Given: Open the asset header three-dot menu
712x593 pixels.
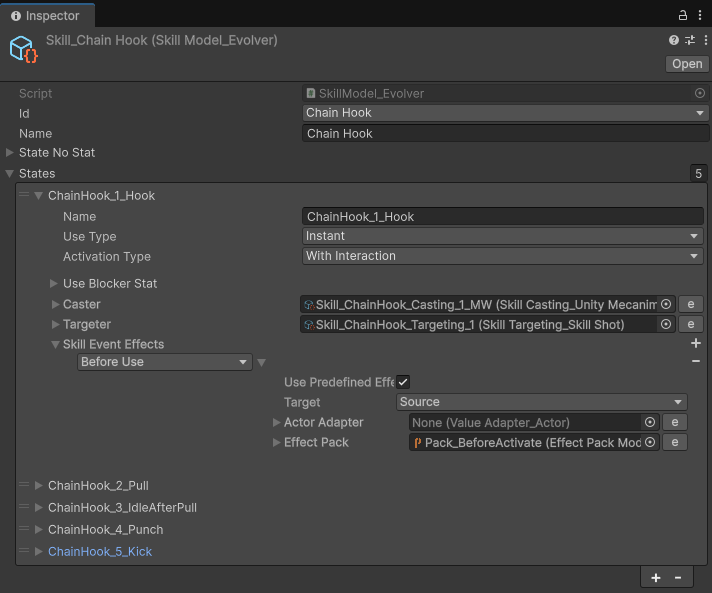Looking at the screenshot, I should click(x=706, y=40).
